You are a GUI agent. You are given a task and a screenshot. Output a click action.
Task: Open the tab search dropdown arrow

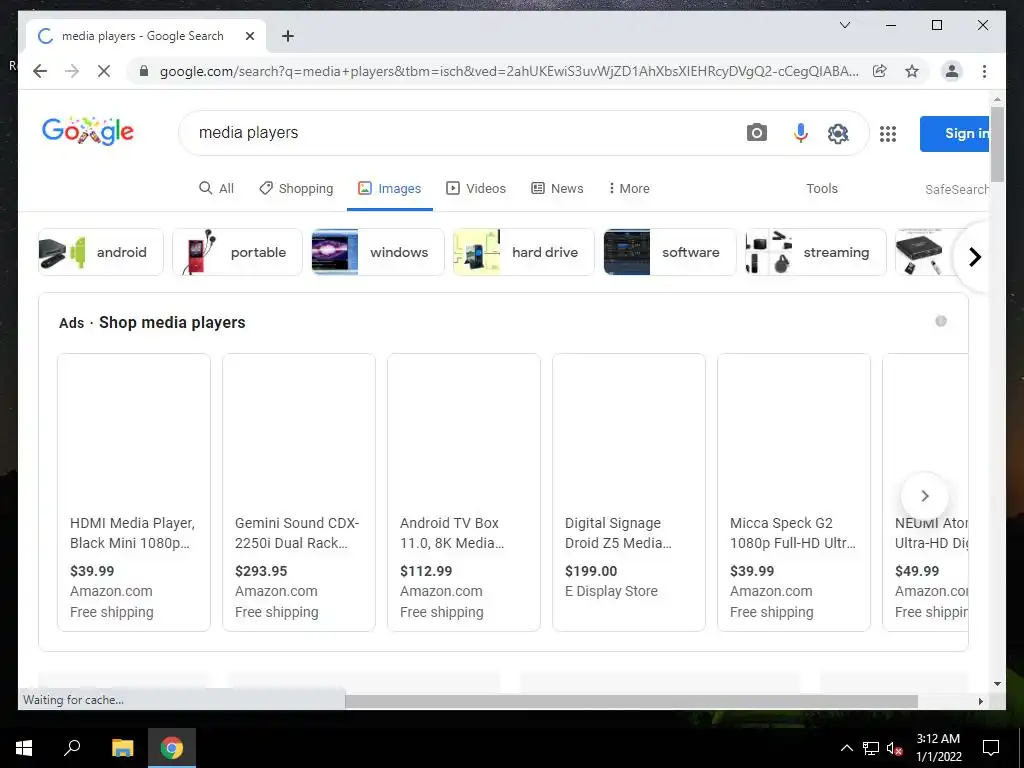[844, 25]
